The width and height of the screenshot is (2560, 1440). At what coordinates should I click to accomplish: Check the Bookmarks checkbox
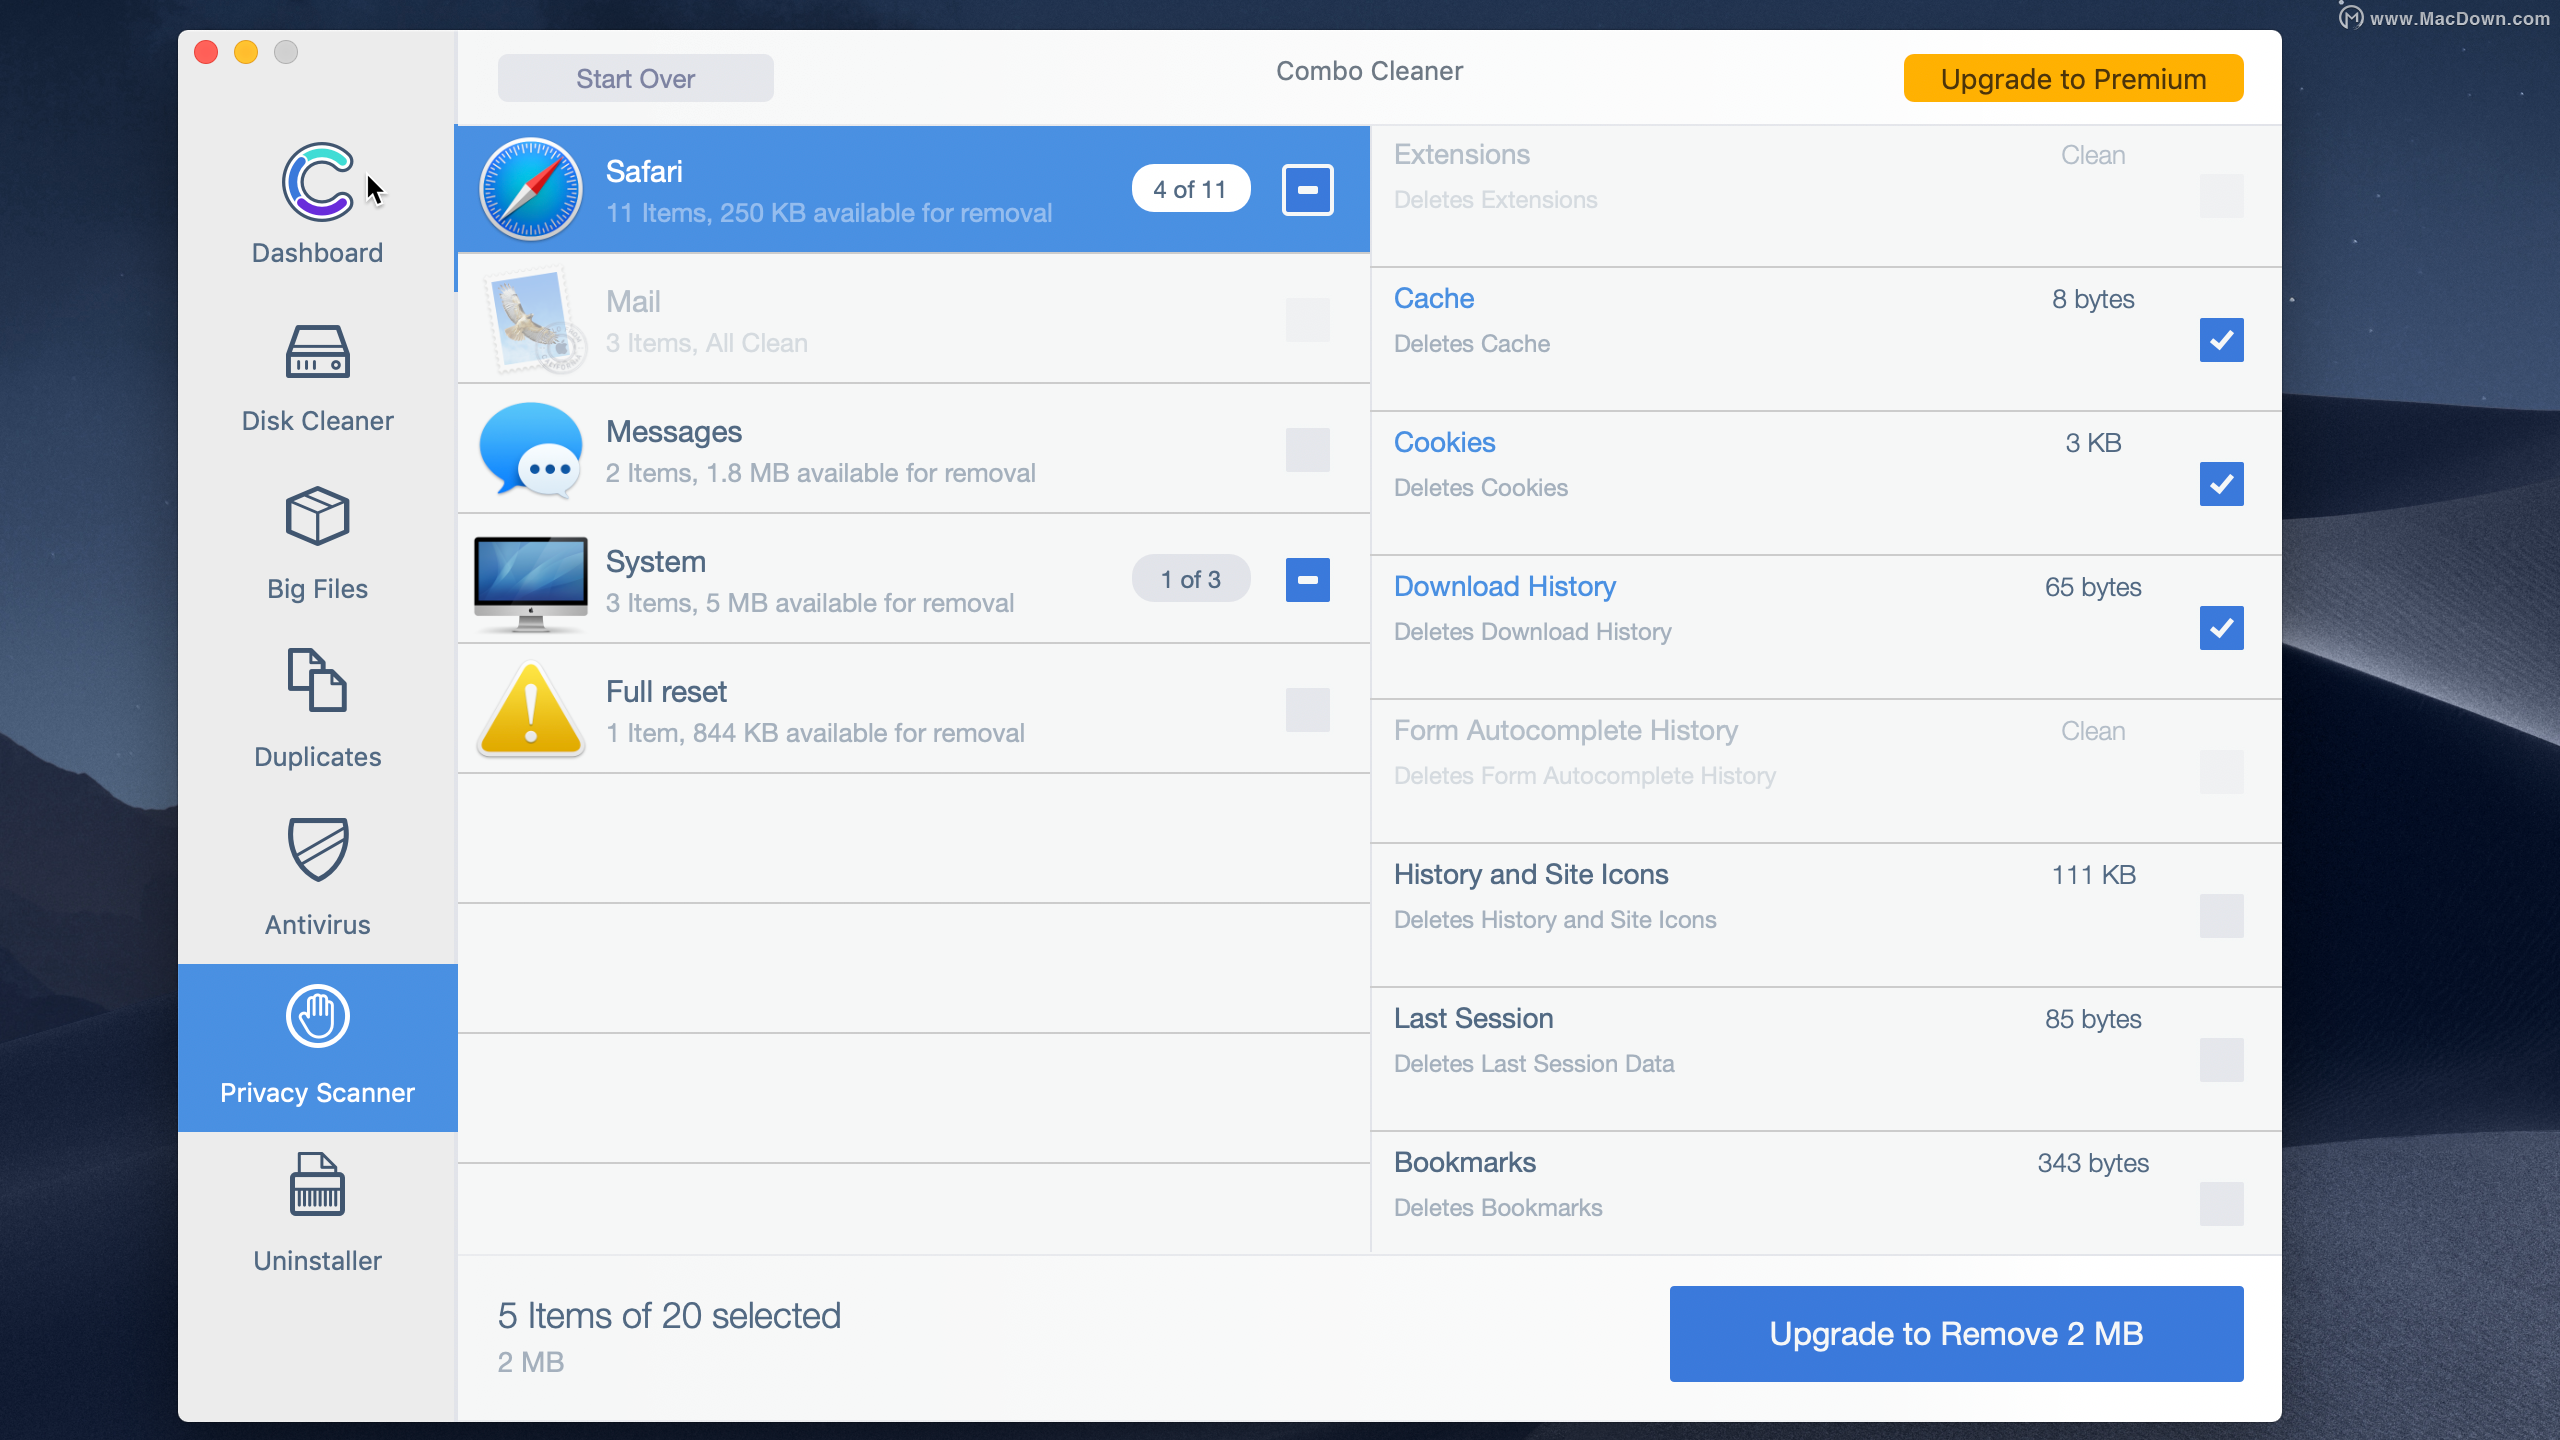click(2222, 1204)
